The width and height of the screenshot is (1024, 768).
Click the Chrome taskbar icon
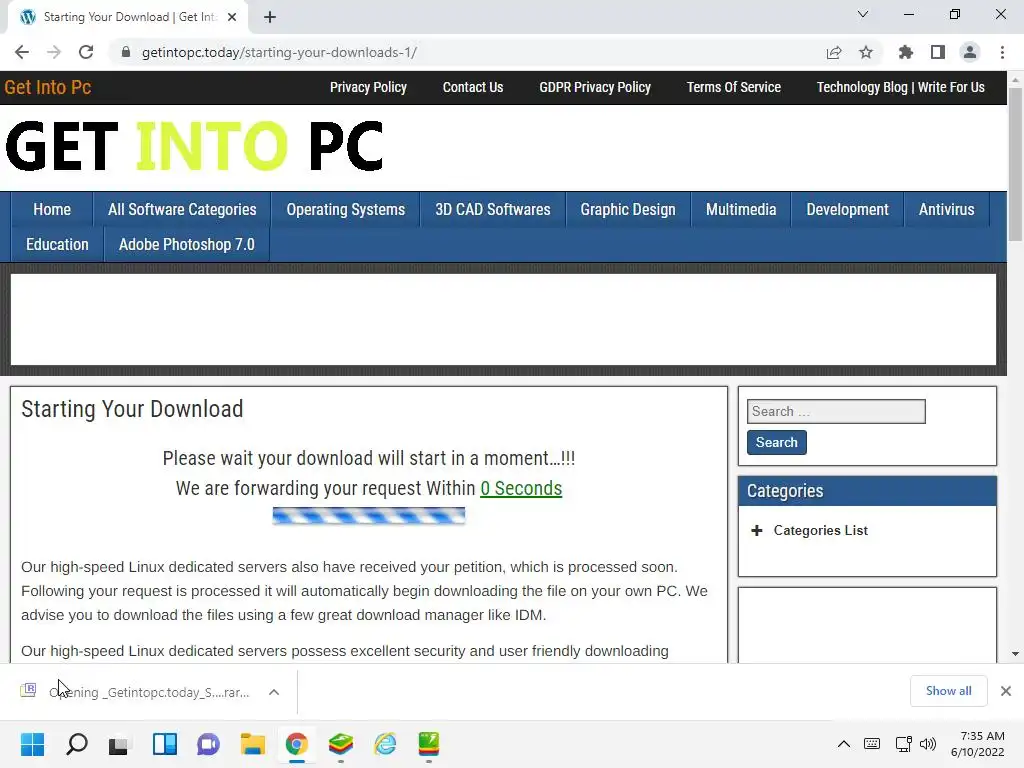click(x=296, y=744)
